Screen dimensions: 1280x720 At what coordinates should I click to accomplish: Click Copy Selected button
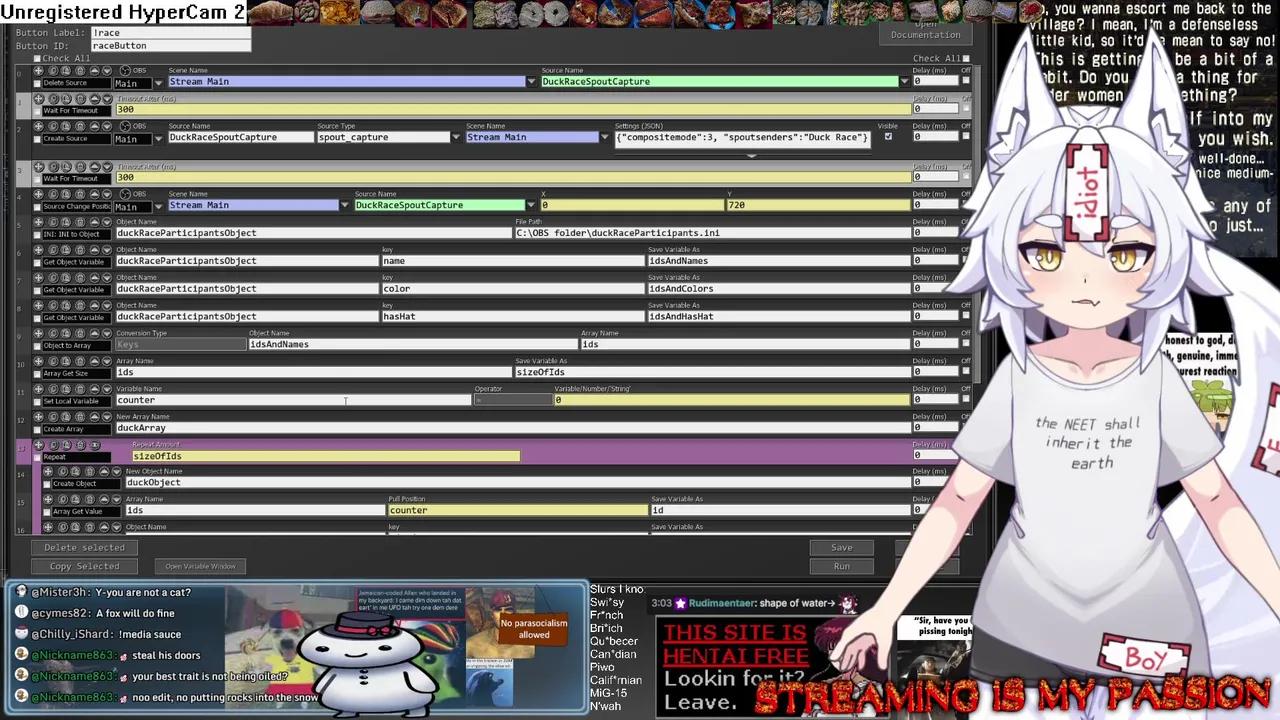tap(84, 566)
